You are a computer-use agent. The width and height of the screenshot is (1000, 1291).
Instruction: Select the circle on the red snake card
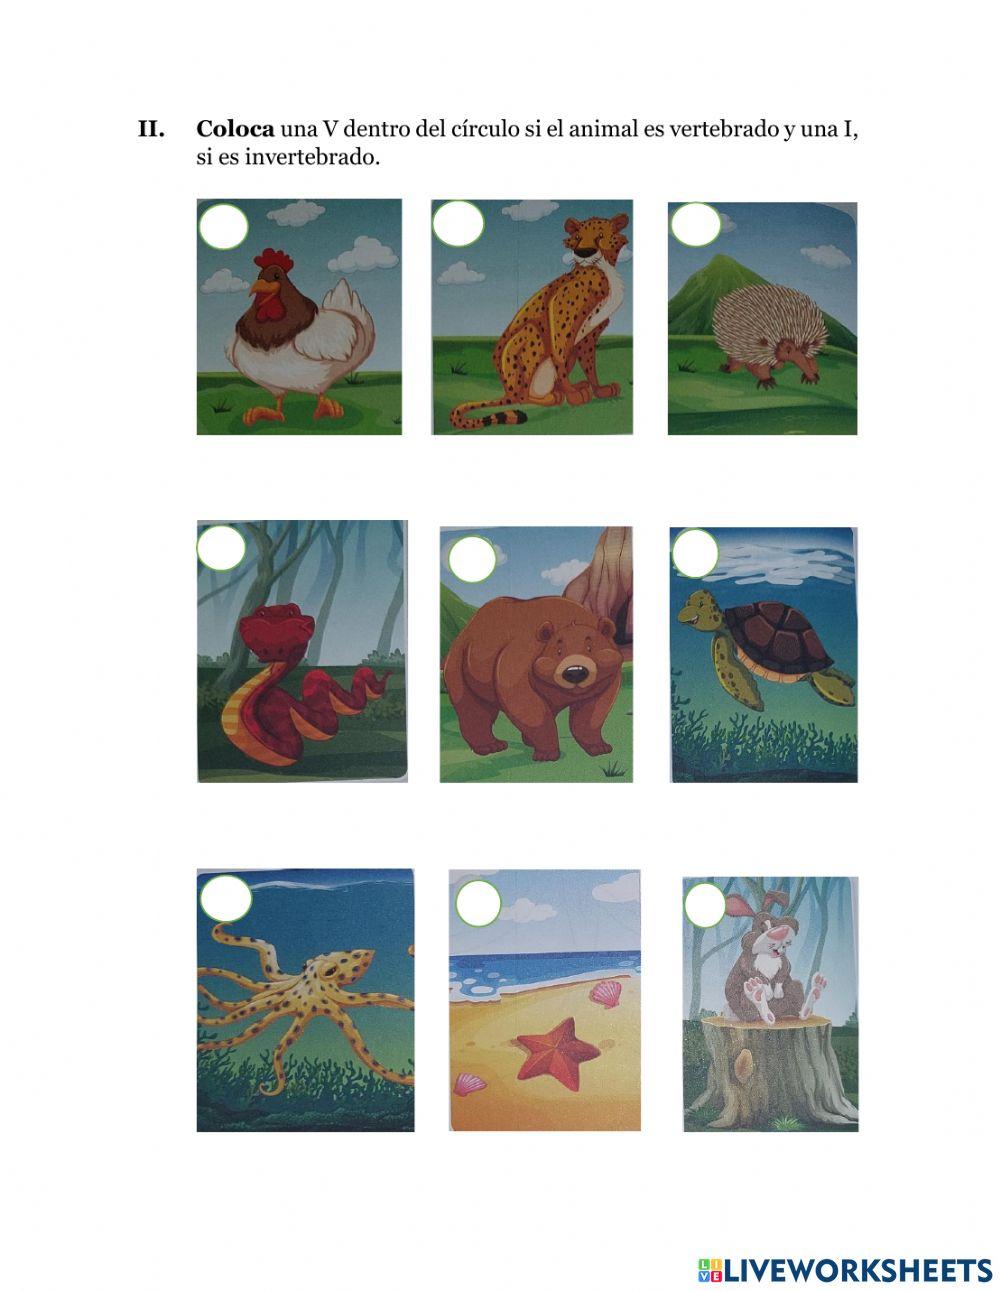click(222, 549)
